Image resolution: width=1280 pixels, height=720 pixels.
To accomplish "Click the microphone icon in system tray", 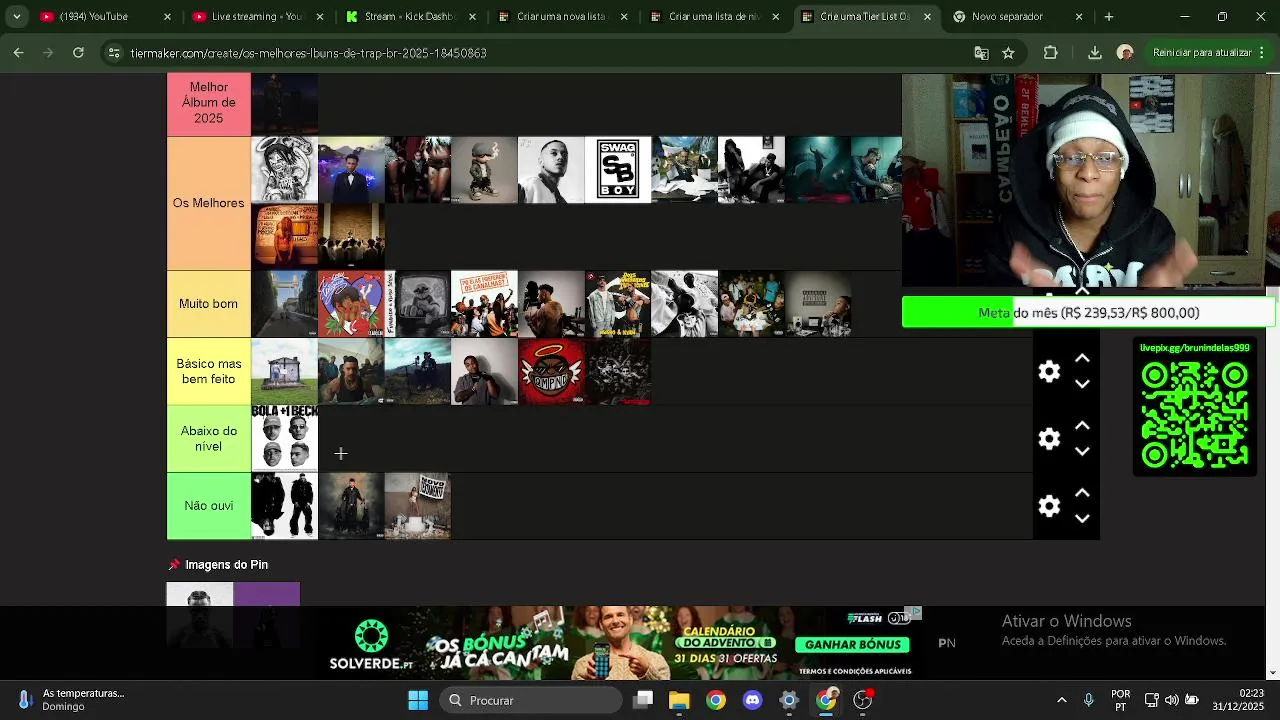I will pyautogui.click(x=1089, y=700).
